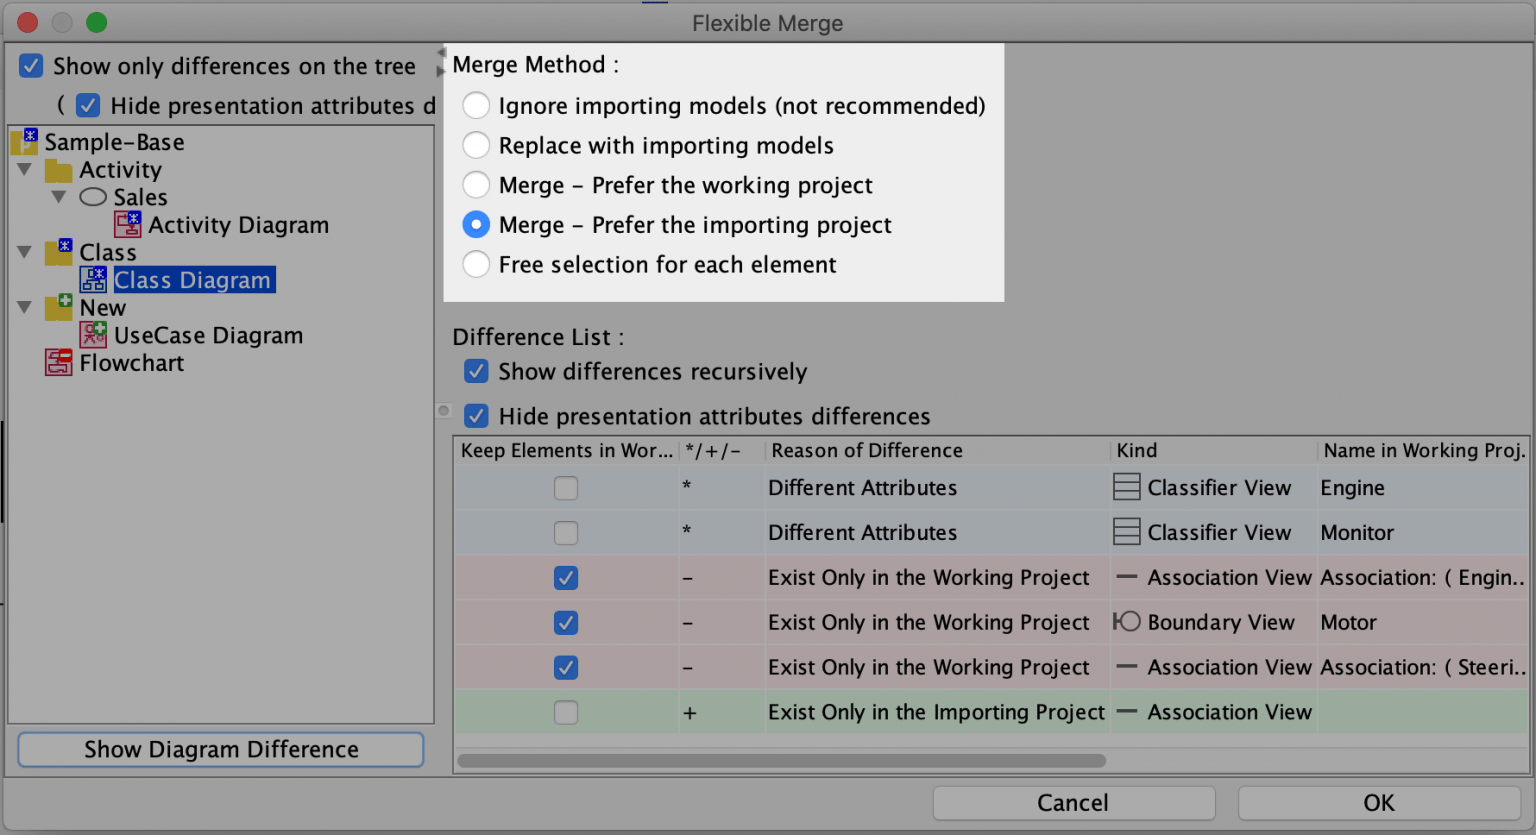Collapse the New folder node
1536x835 pixels.
pos(25,307)
